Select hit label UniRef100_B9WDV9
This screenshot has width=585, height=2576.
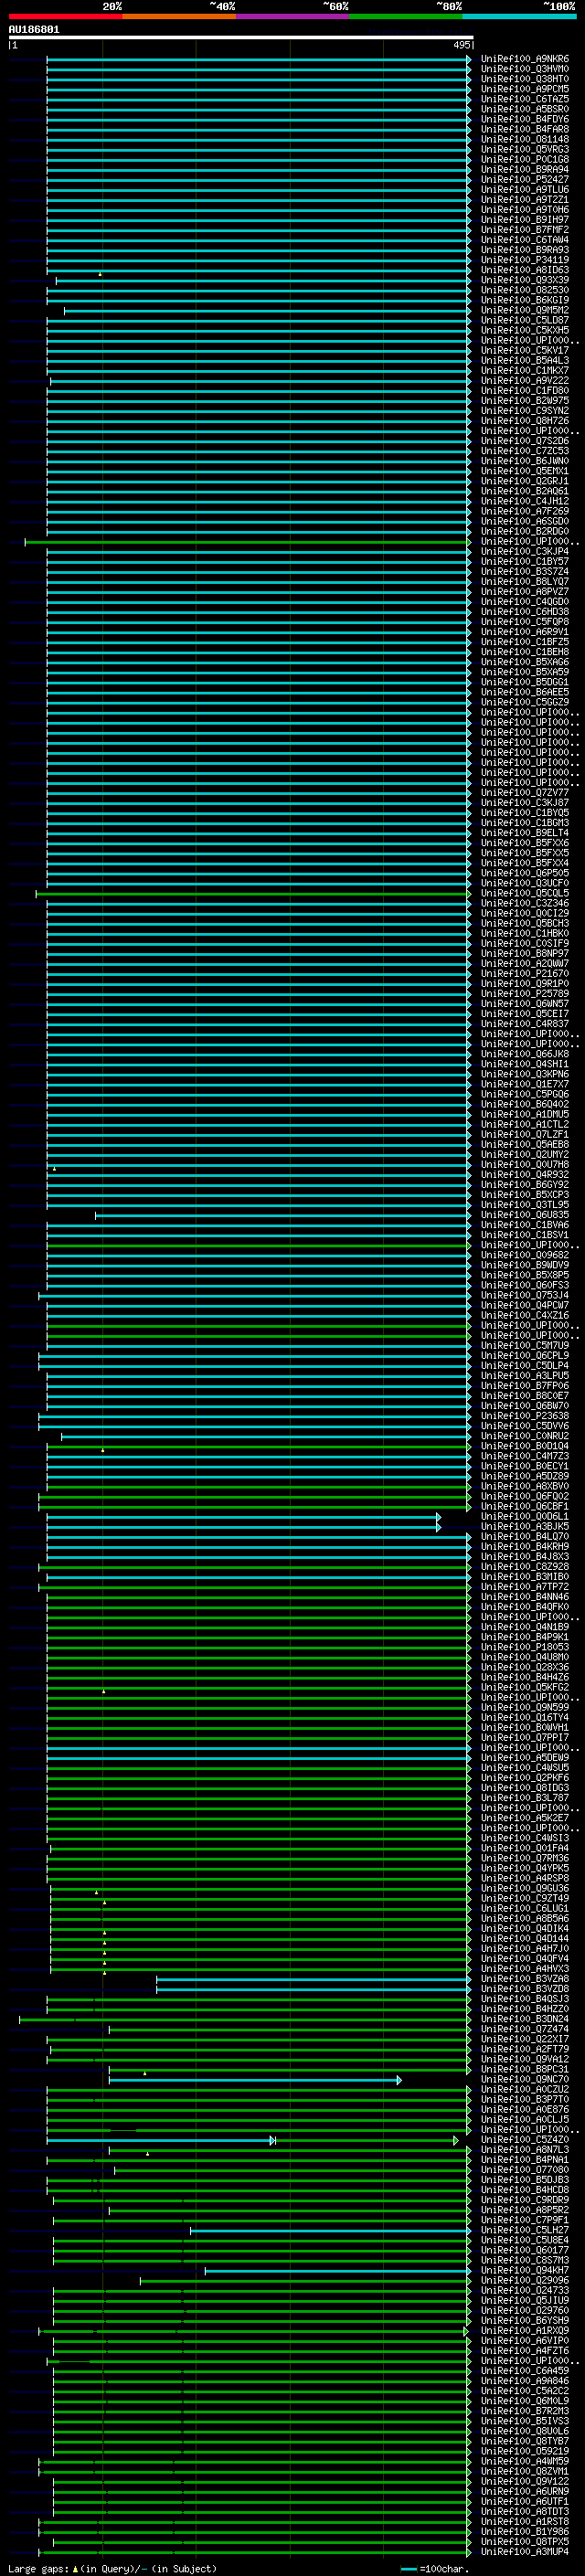525,1265
